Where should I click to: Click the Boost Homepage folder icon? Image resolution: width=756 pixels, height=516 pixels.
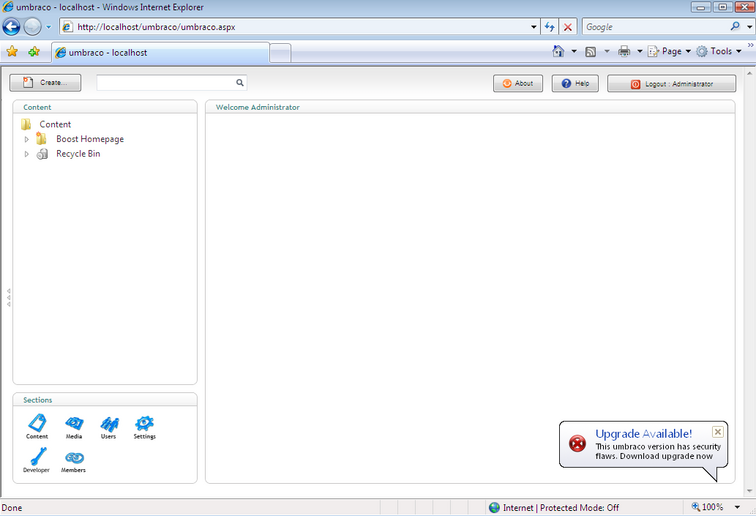coord(41,139)
